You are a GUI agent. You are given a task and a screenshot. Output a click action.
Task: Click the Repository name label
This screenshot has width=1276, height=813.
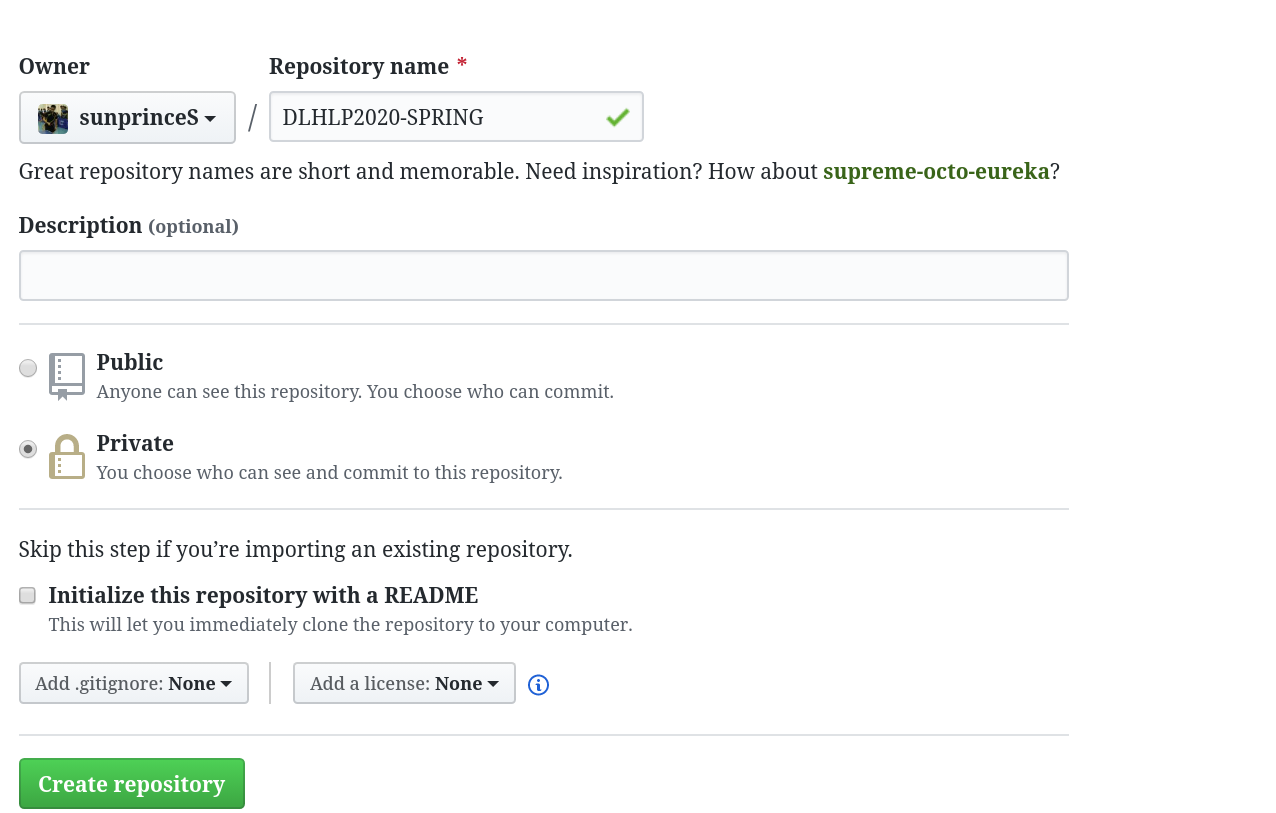coord(359,66)
